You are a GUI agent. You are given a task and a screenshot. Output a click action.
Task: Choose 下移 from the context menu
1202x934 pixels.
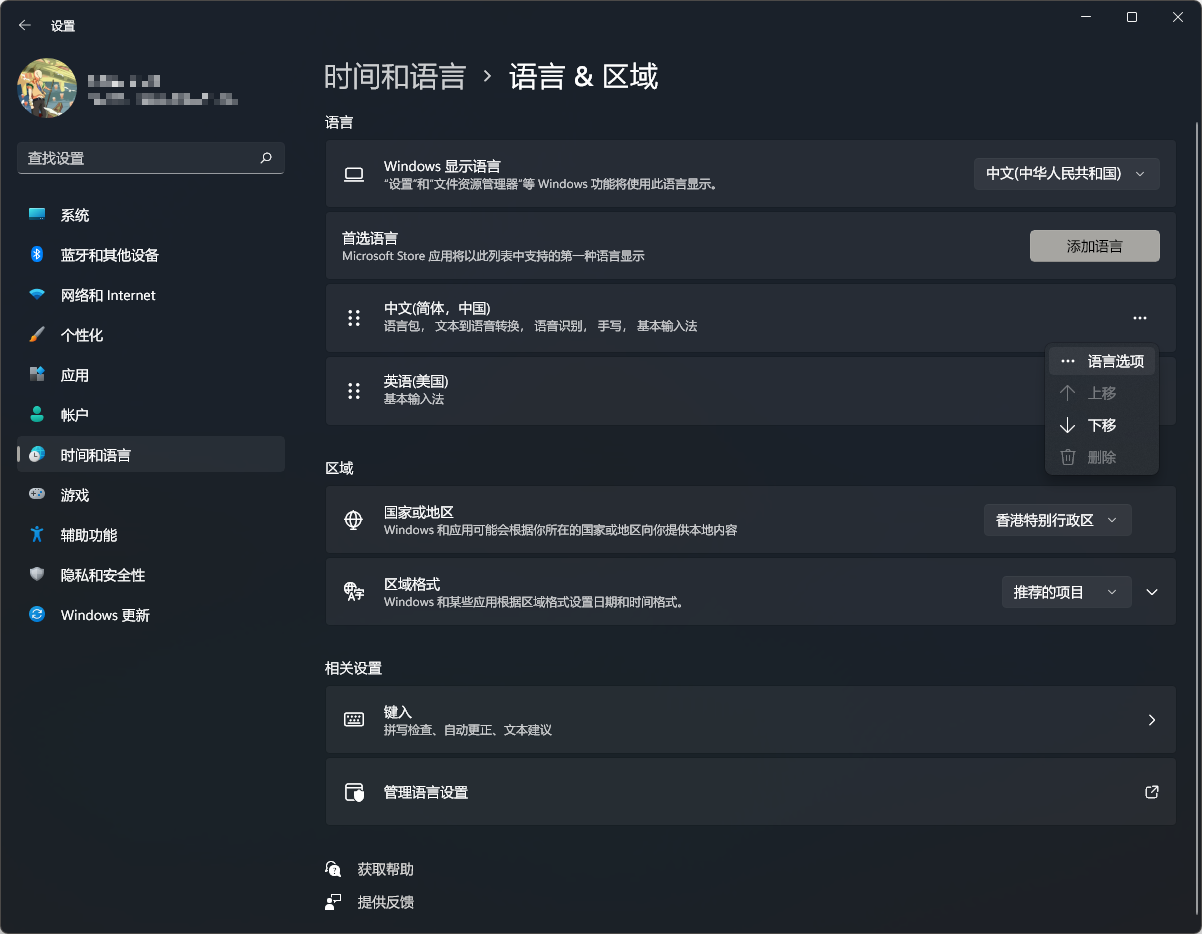coord(1101,425)
